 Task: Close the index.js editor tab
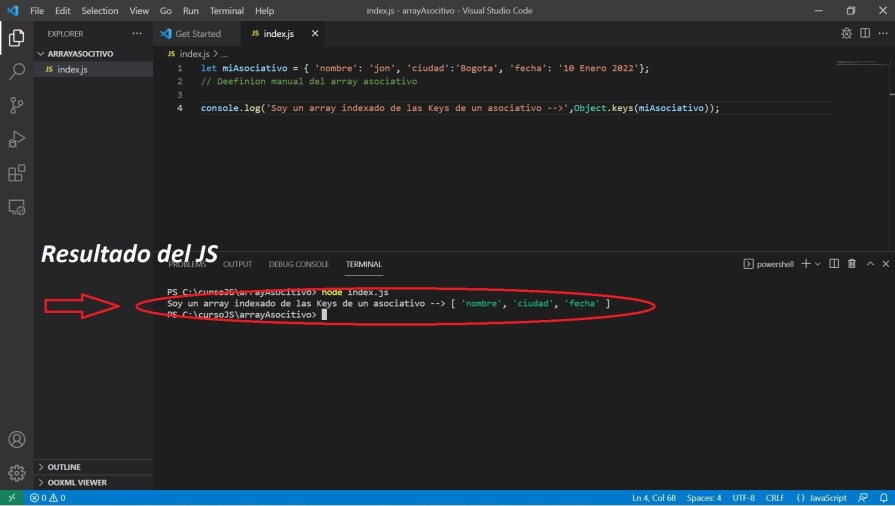(x=315, y=34)
